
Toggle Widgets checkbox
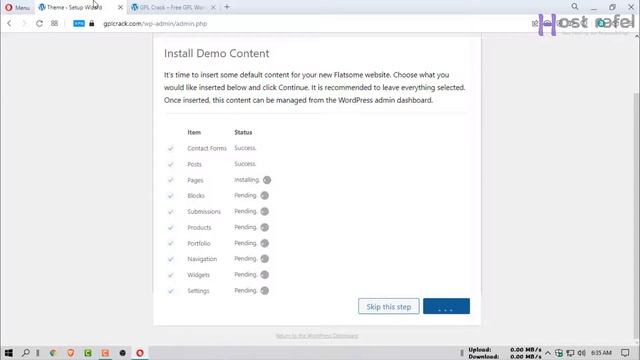[171, 275]
